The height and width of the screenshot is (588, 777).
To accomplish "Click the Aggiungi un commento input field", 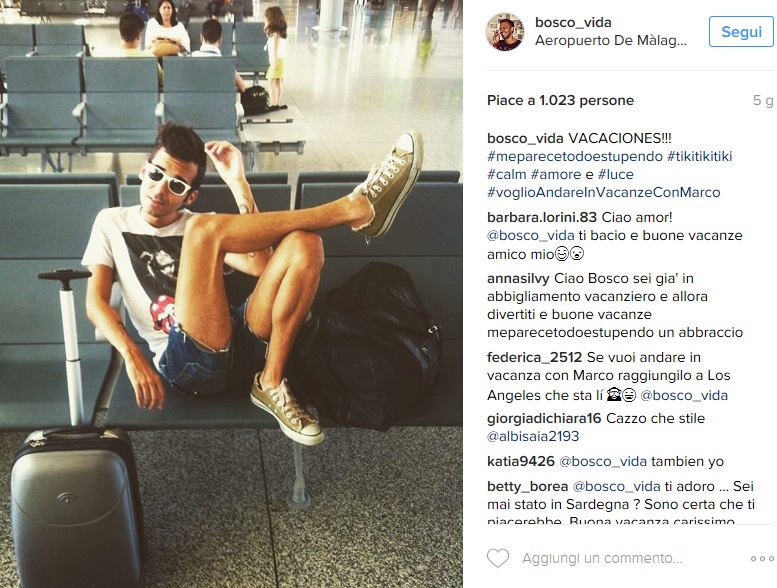I will pos(602,558).
